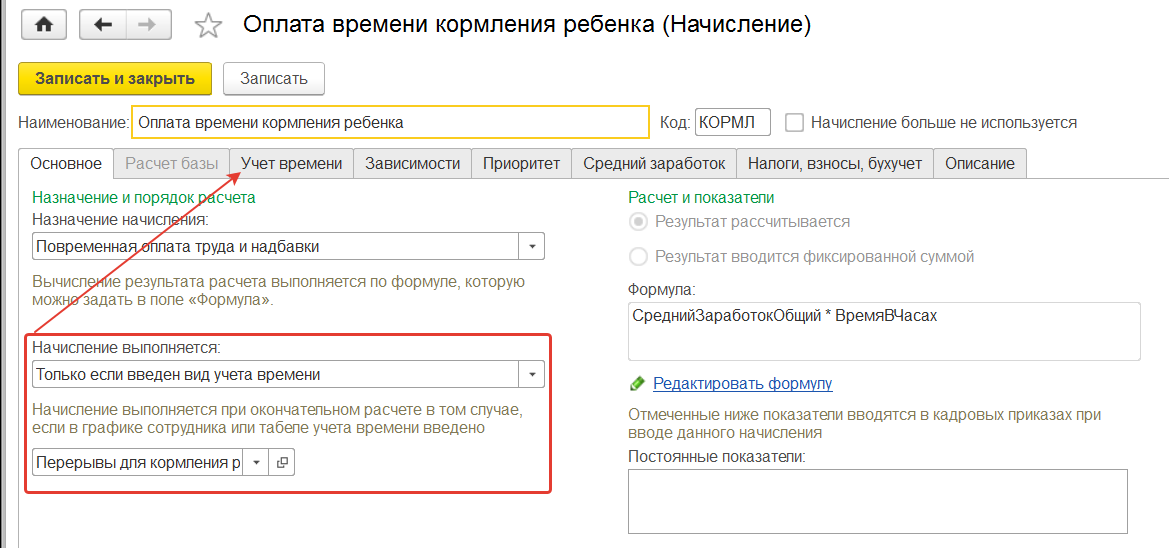Select 'Результат рассчитывается' radio button
The width and height of the screenshot is (1169, 548).
638,222
